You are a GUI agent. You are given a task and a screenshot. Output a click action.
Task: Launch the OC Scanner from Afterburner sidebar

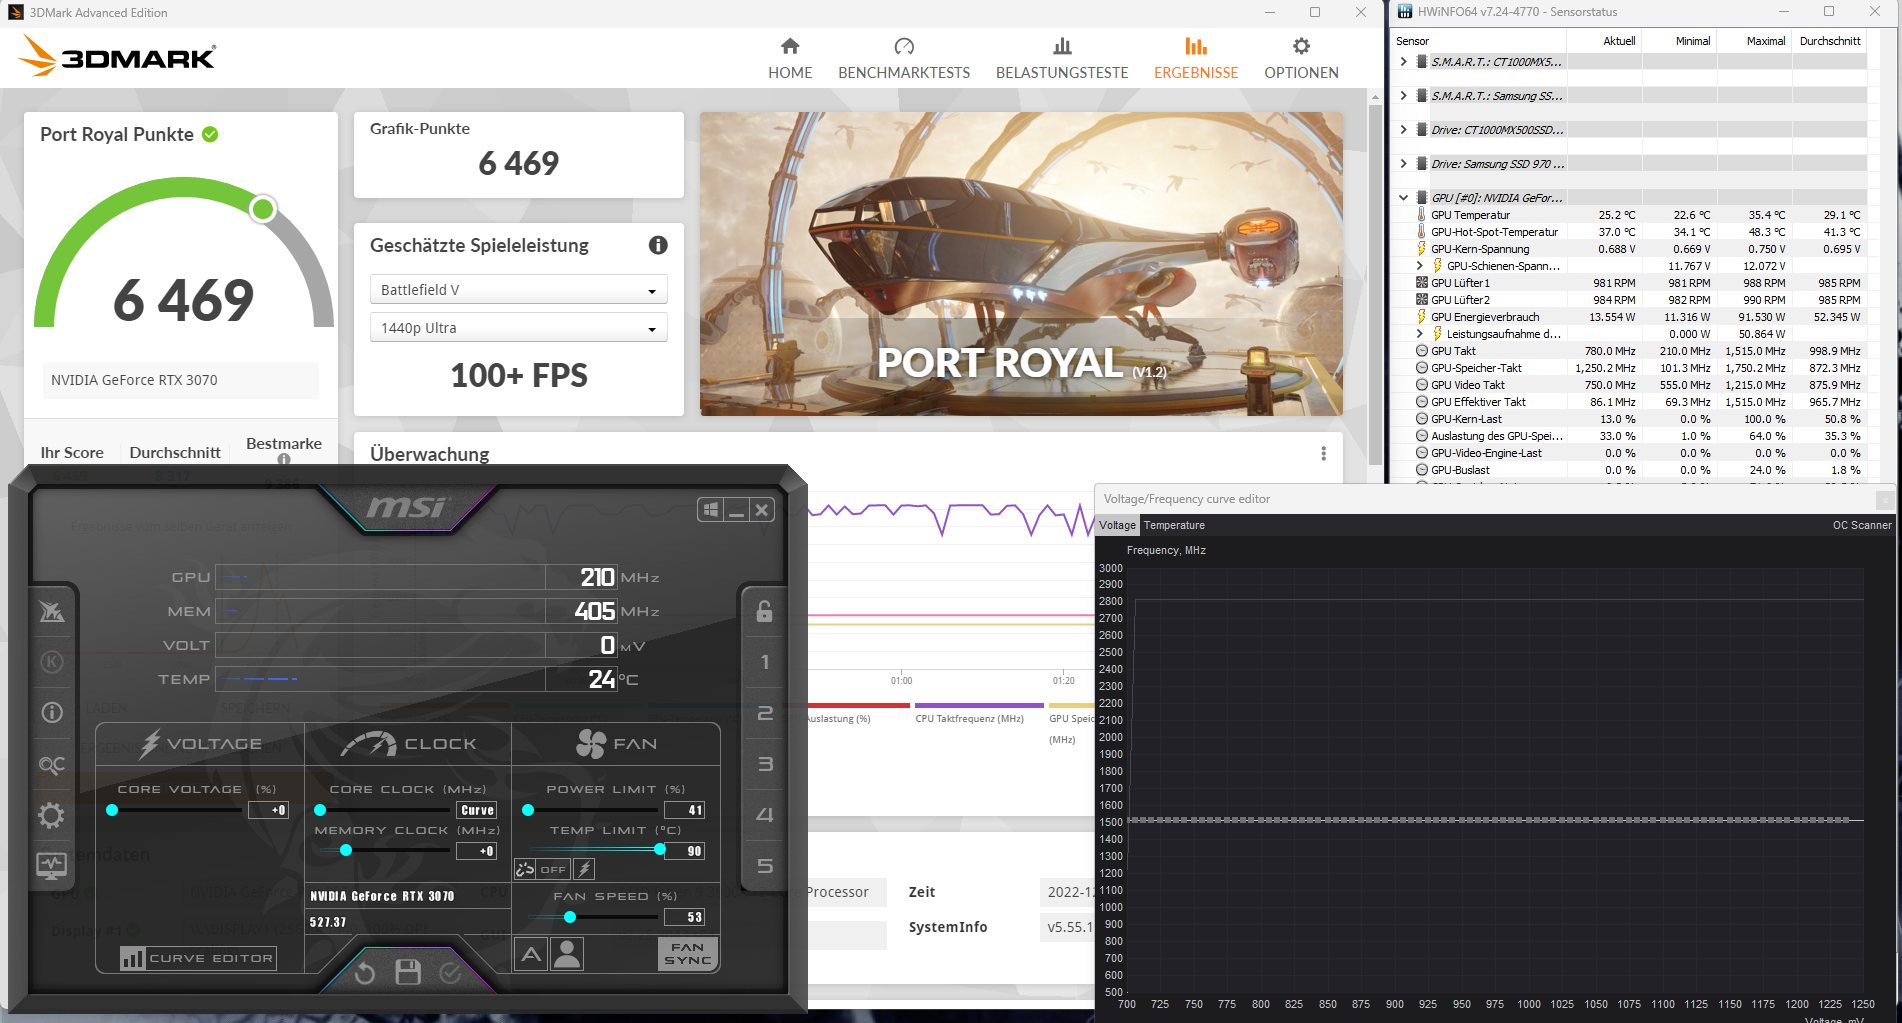point(52,765)
